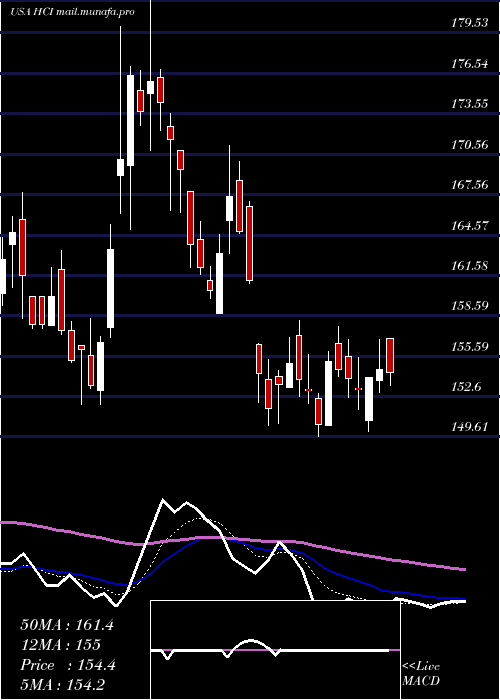Click the 179.53 price axis label
This screenshot has width=500, height=700.
[x=469, y=23]
